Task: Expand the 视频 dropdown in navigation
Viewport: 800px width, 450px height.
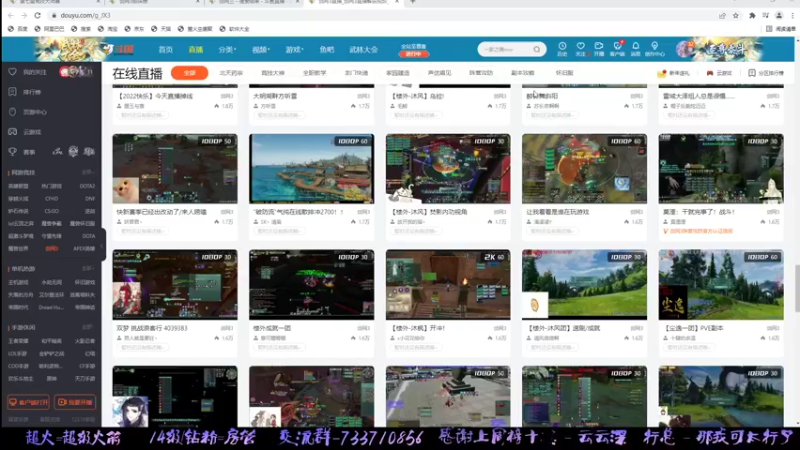Action: click(261, 49)
